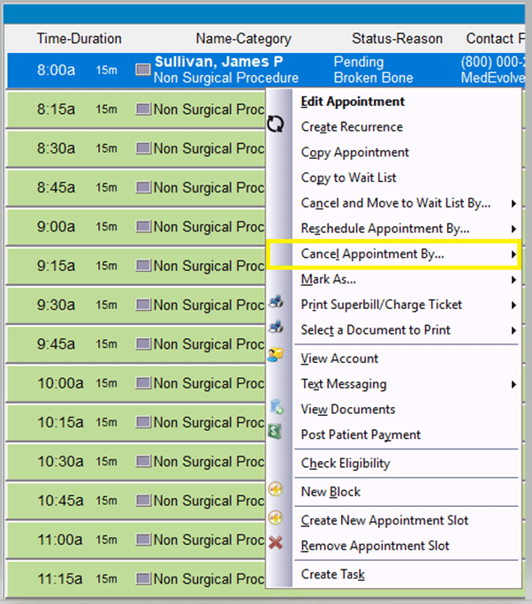Click the green dollar icon next to Post Patient Payment
Screen dimensions: 532x604
[275, 431]
